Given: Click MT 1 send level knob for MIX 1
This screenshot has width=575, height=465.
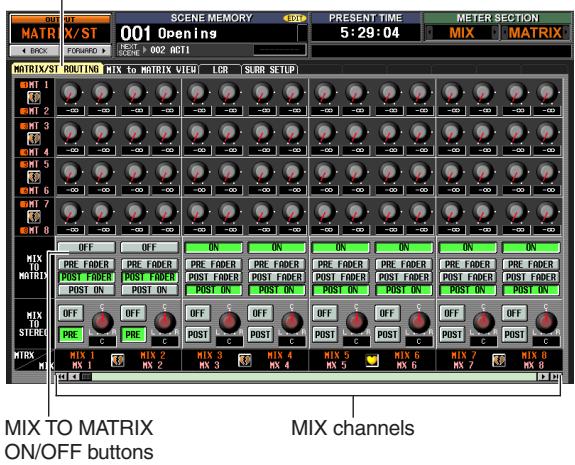Looking at the screenshot, I should pos(70,92).
